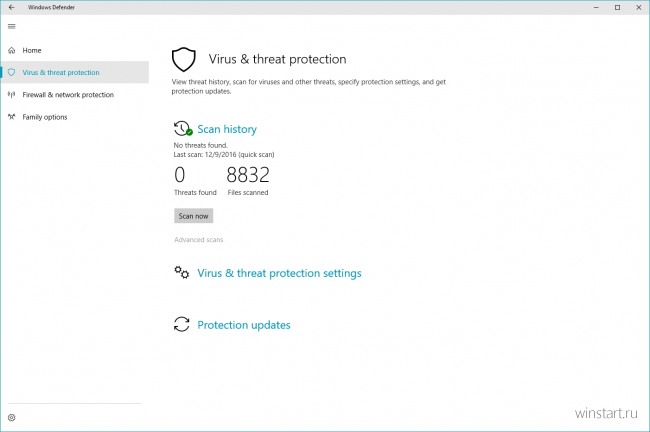
Task: Click the Firewall antenna icon
Action: point(12,95)
